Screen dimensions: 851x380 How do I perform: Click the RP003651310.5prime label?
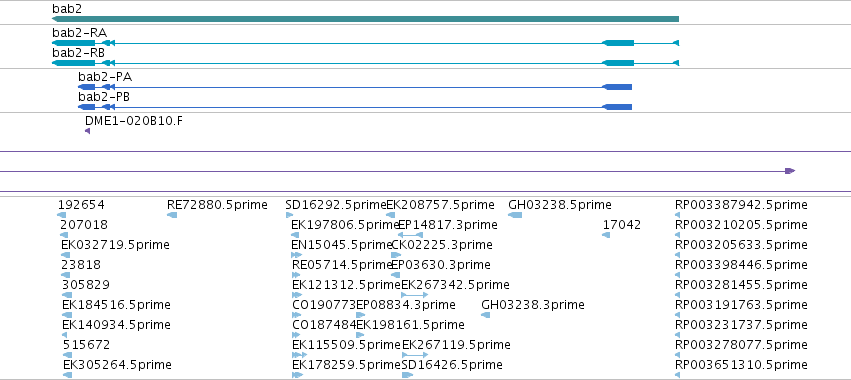coord(741,364)
